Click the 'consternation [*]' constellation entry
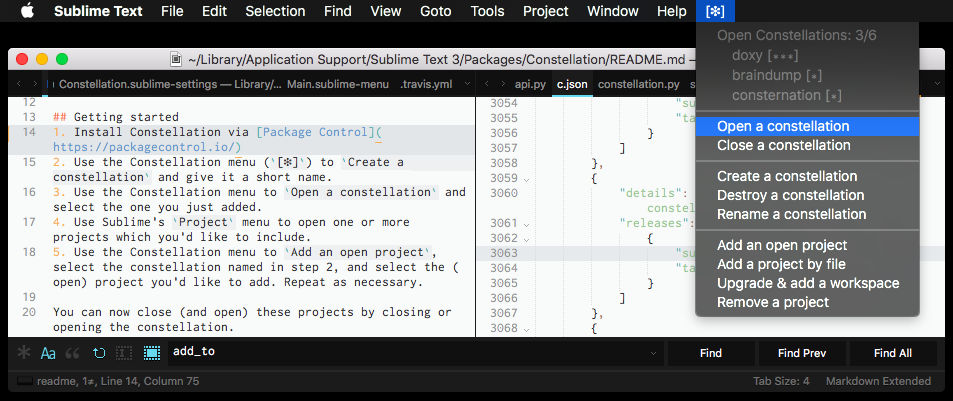This screenshot has width=953, height=401. point(786,95)
